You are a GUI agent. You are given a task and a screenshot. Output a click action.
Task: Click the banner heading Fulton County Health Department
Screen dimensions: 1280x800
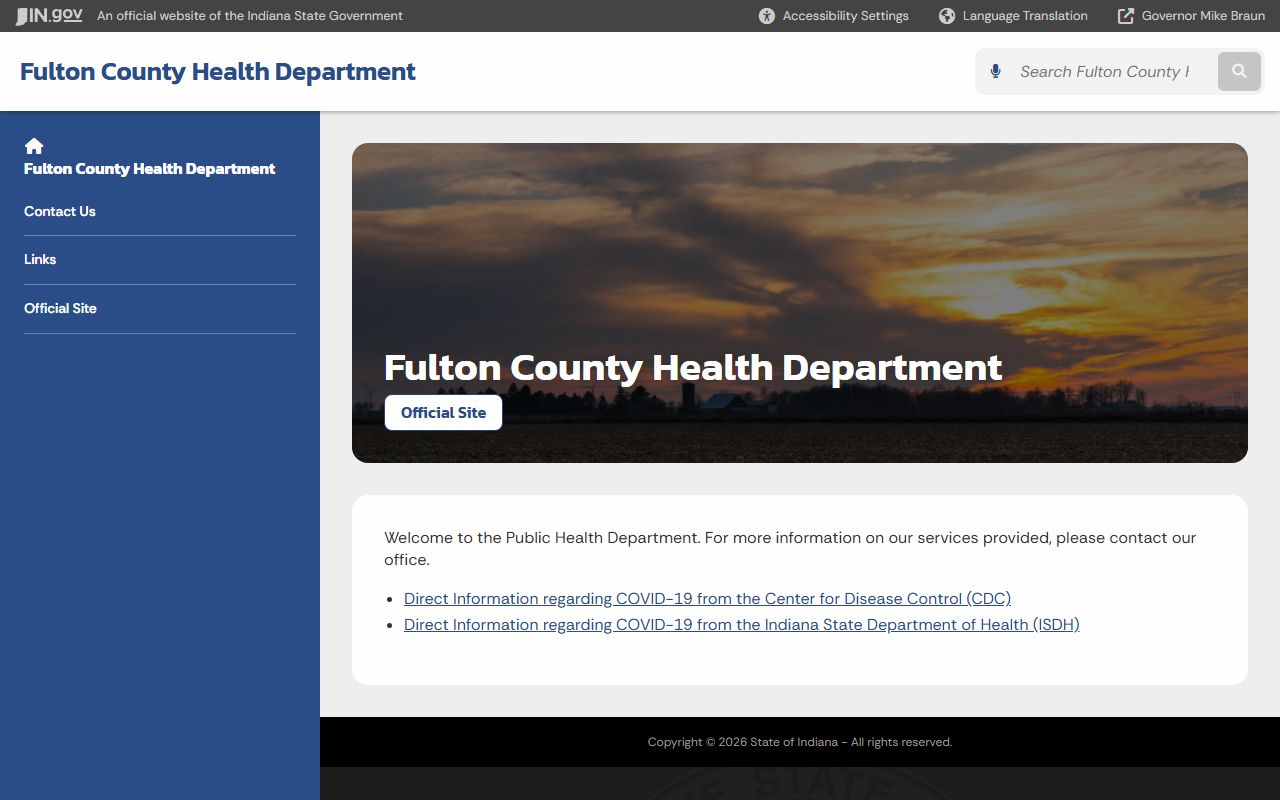(x=693, y=368)
